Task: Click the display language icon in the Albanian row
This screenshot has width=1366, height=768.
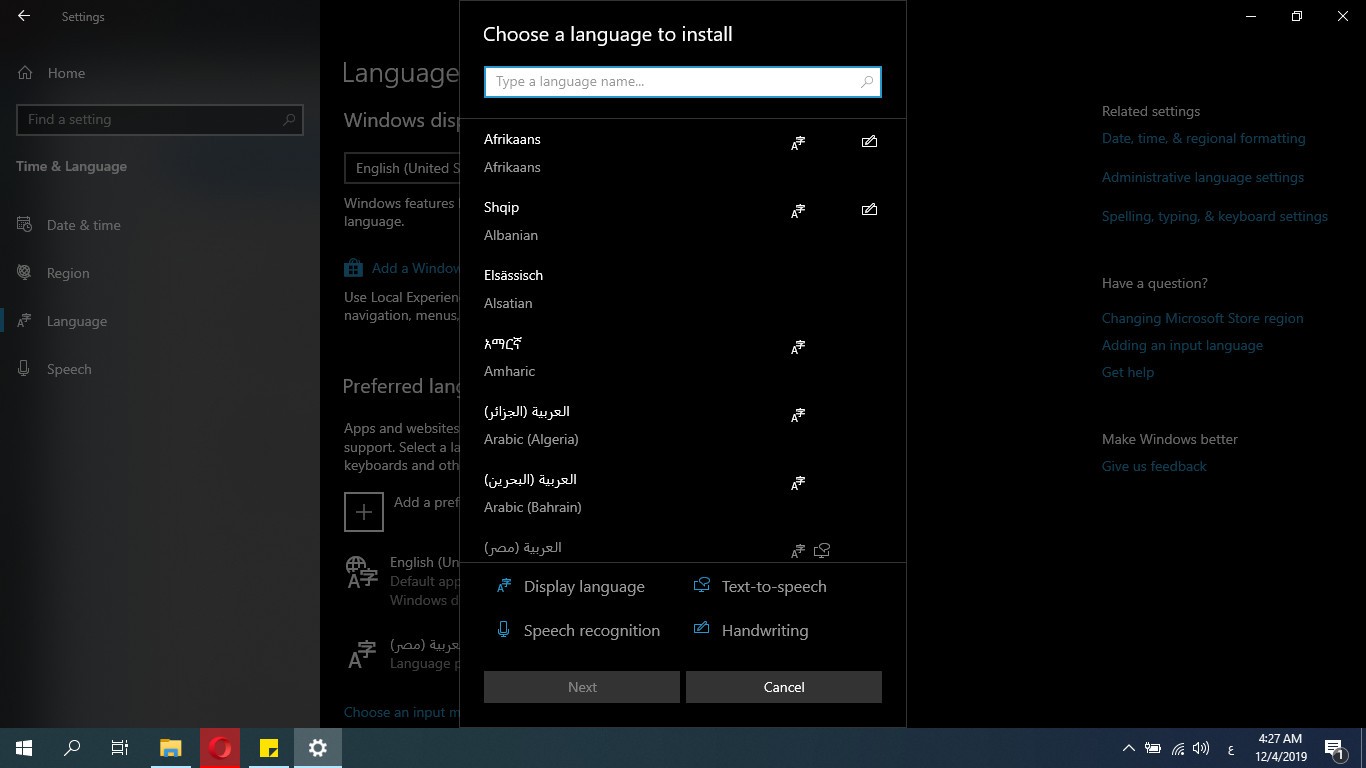Action: tap(798, 211)
